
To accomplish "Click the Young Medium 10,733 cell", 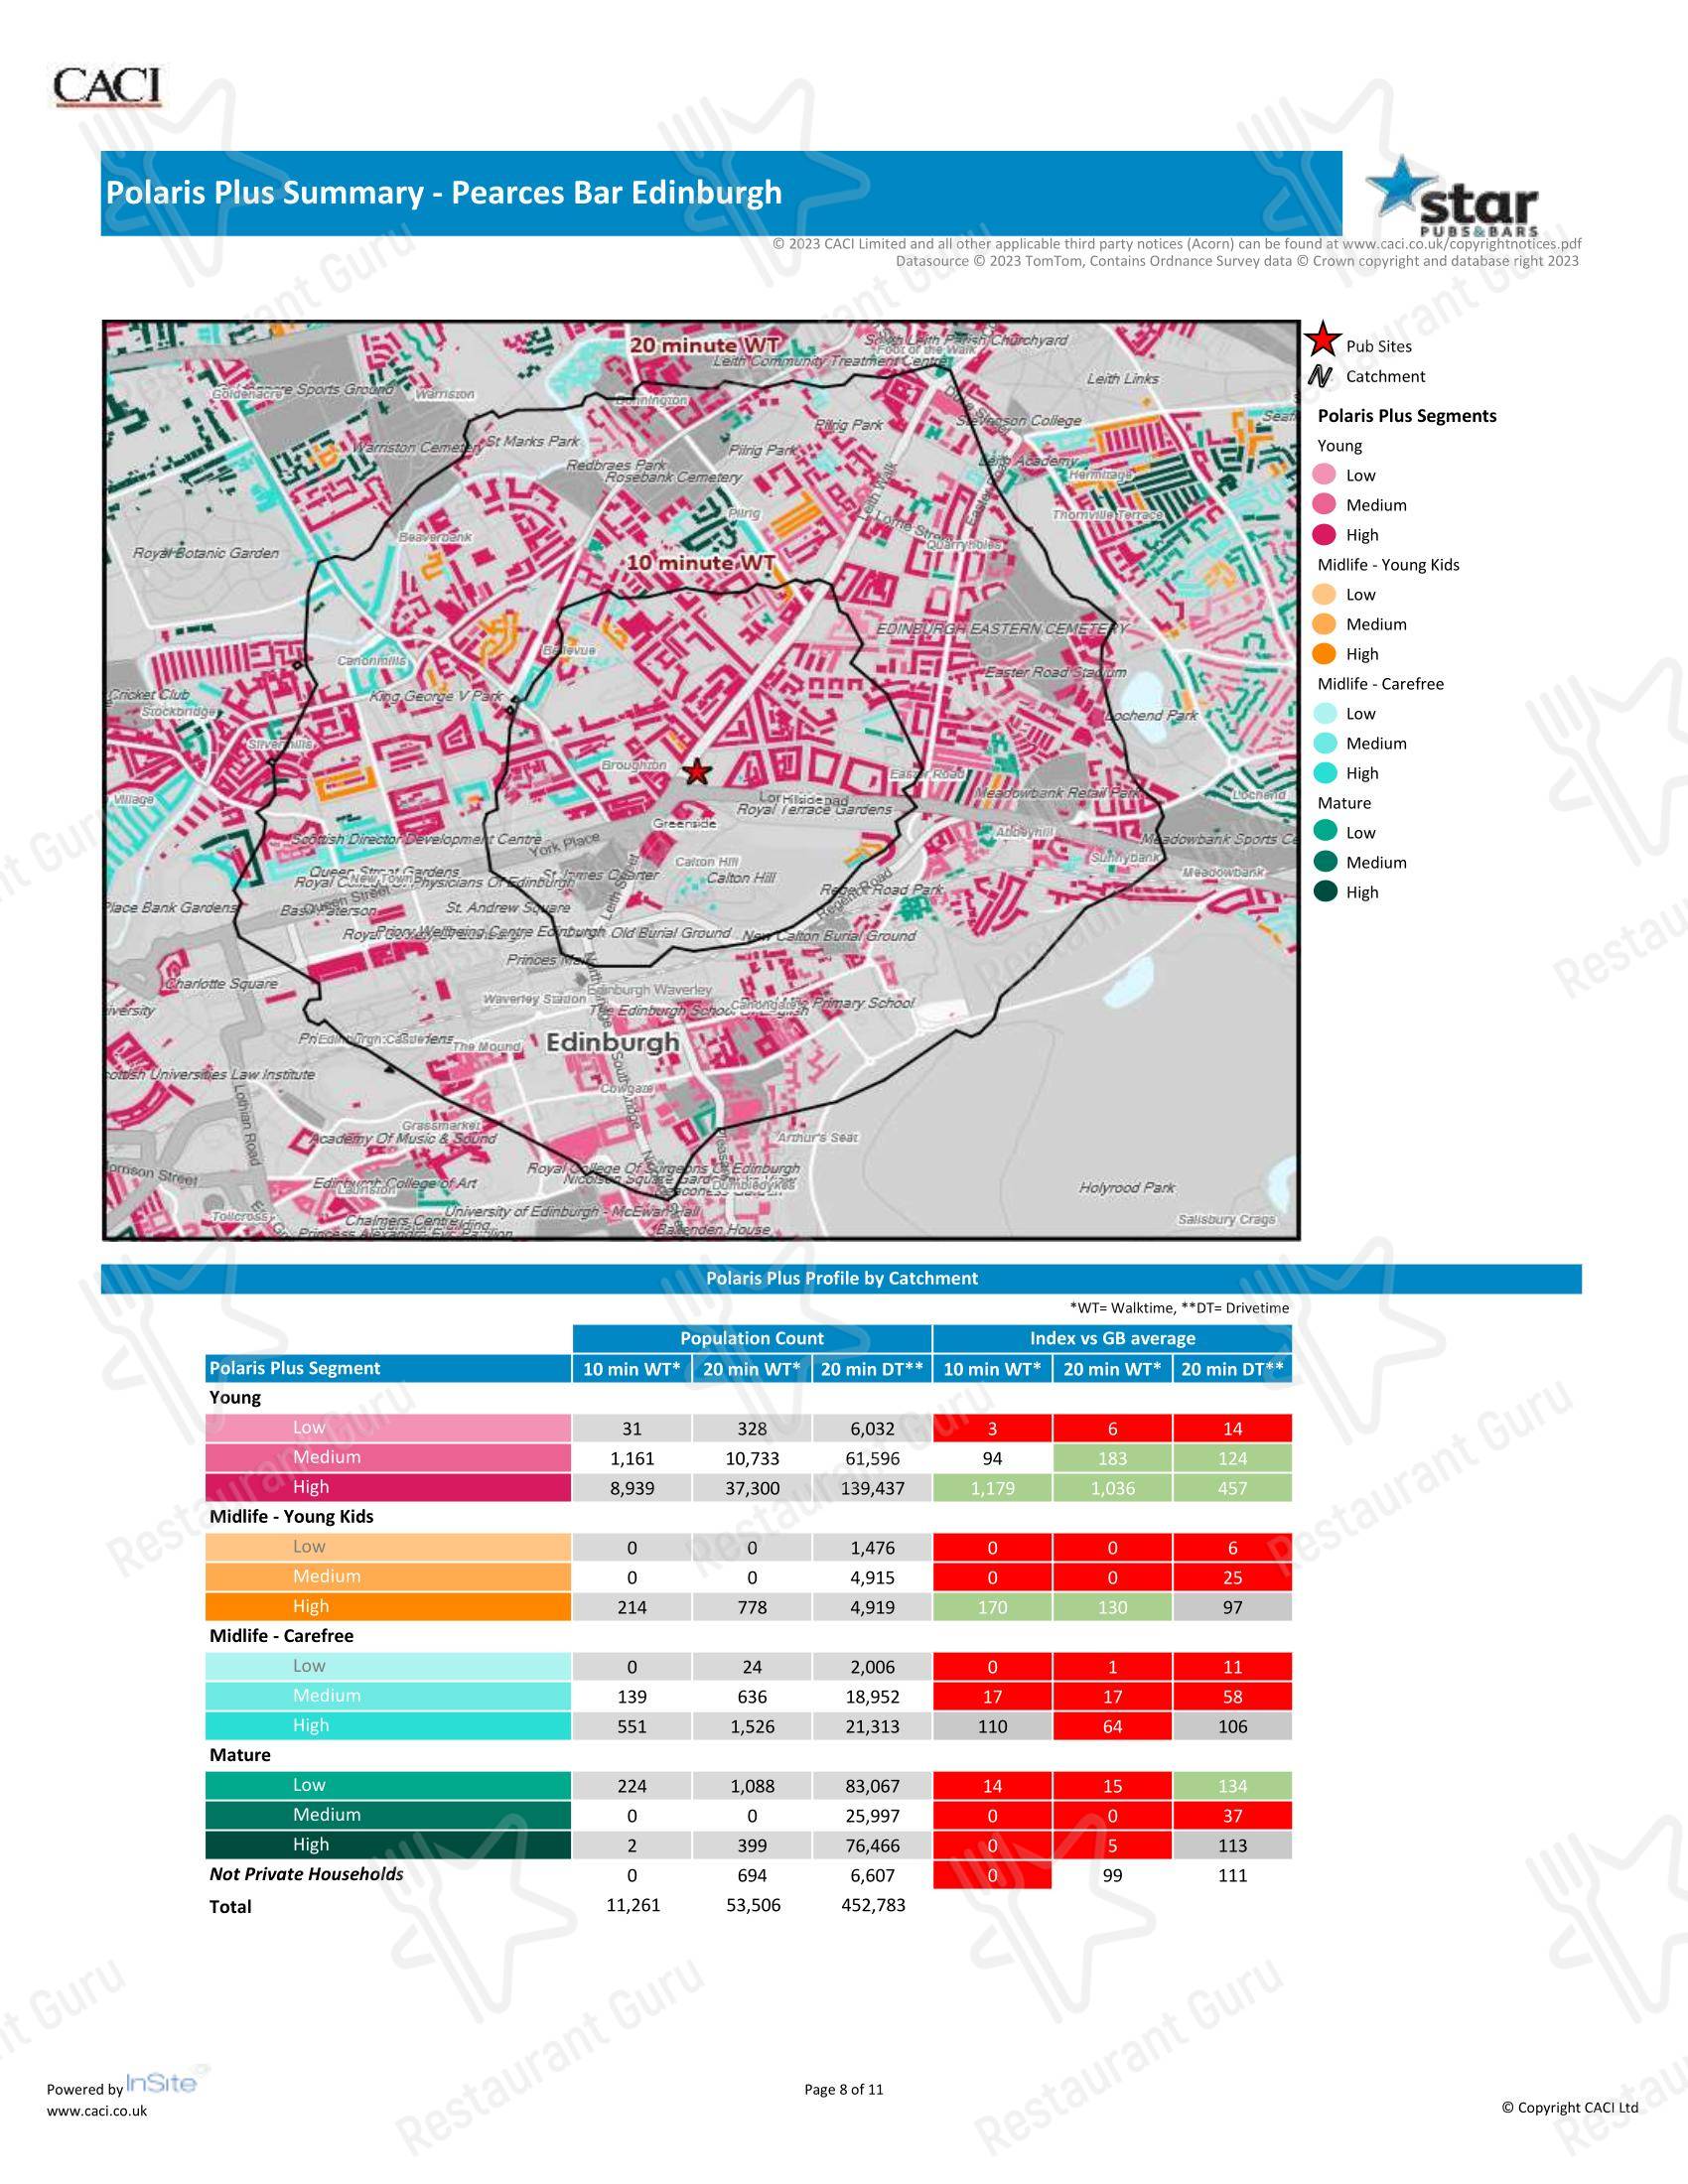I will pyautogui.click(x=752, y=1458).
